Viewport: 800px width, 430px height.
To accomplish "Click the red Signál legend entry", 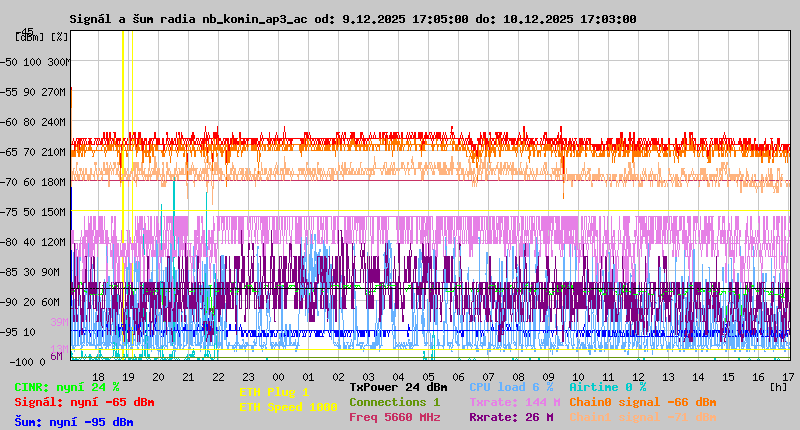I will coord(84,402).
